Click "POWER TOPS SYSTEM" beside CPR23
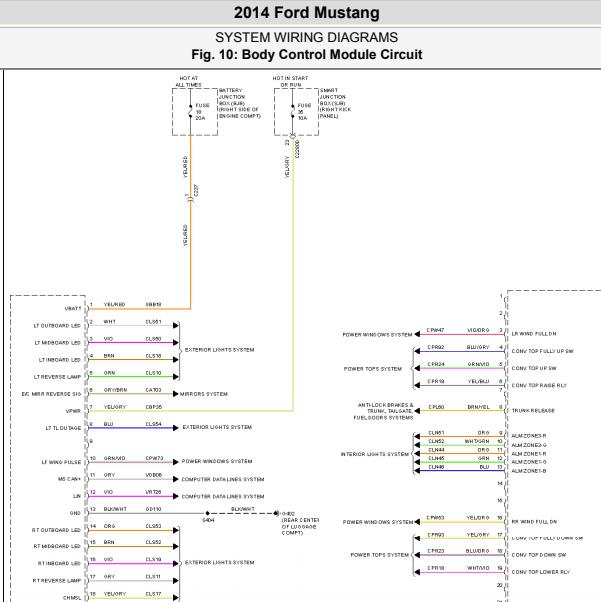601x602 pixels. pyautogui.click(x=379, y=555)
